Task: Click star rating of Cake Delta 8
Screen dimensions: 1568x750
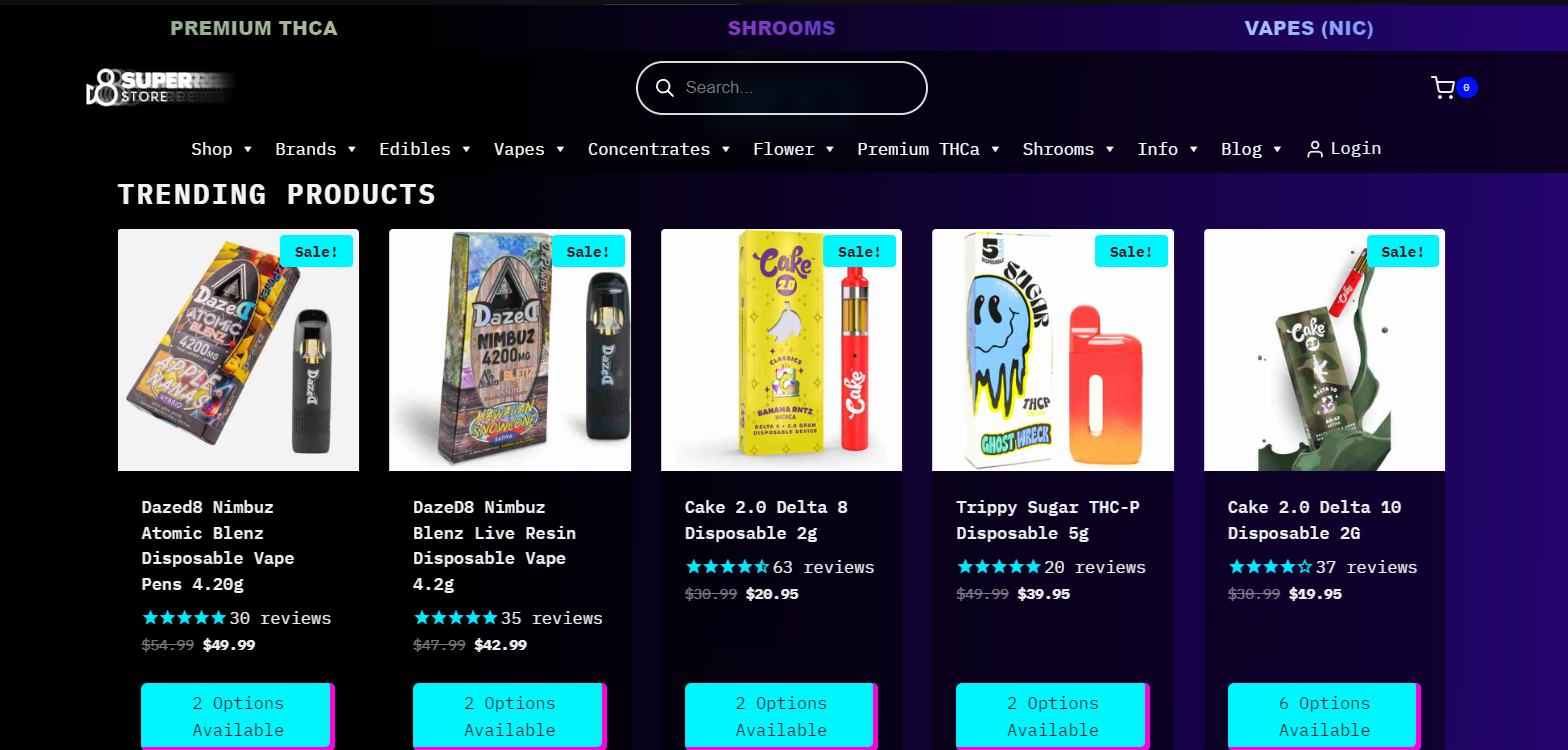Action: (727, 567)
